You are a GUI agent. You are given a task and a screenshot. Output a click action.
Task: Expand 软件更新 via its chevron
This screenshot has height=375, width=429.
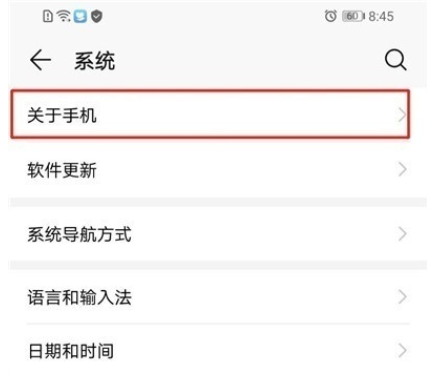click(x=402, y=170)
